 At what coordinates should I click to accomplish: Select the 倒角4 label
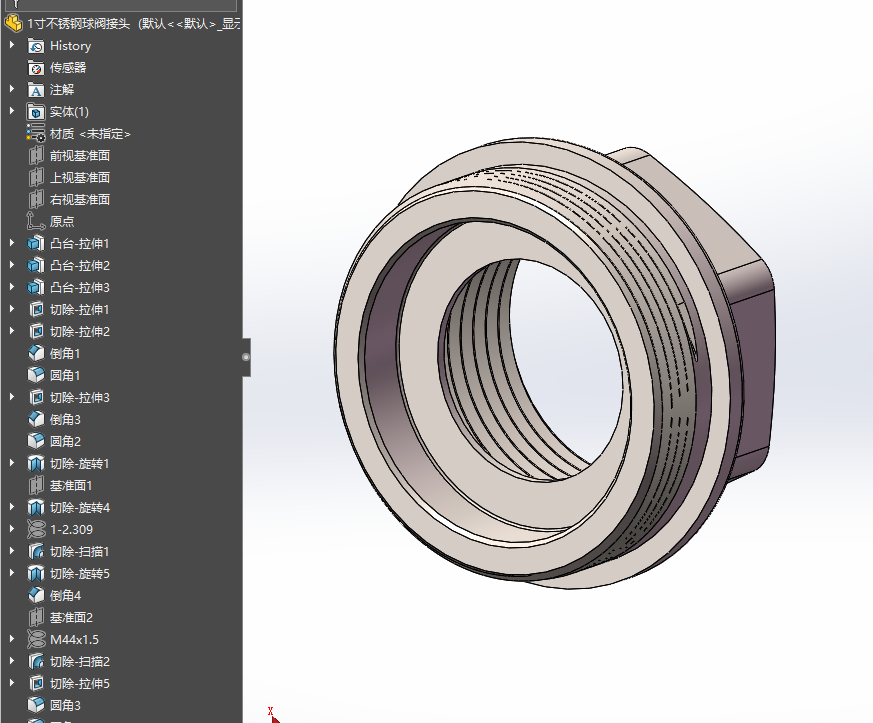click(65, 596)
